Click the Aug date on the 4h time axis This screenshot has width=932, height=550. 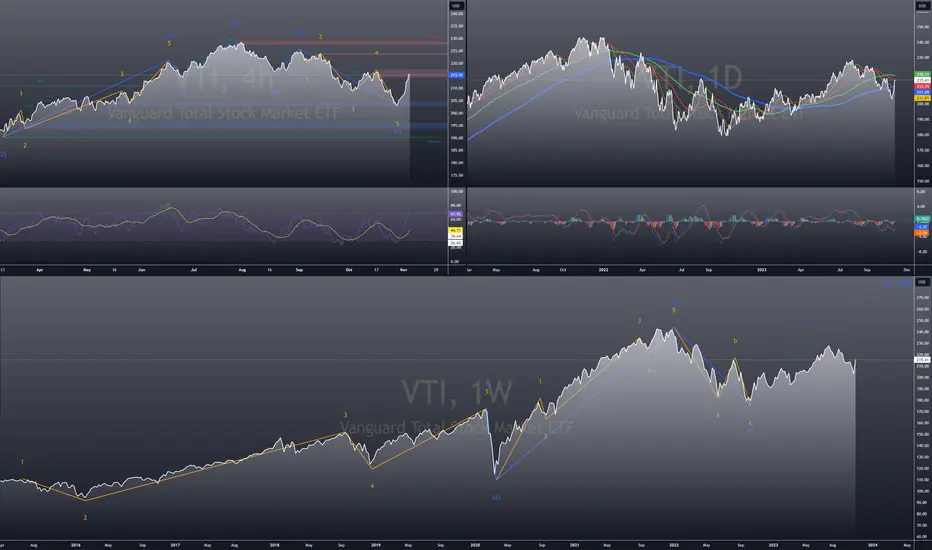(x=242, y=270)
